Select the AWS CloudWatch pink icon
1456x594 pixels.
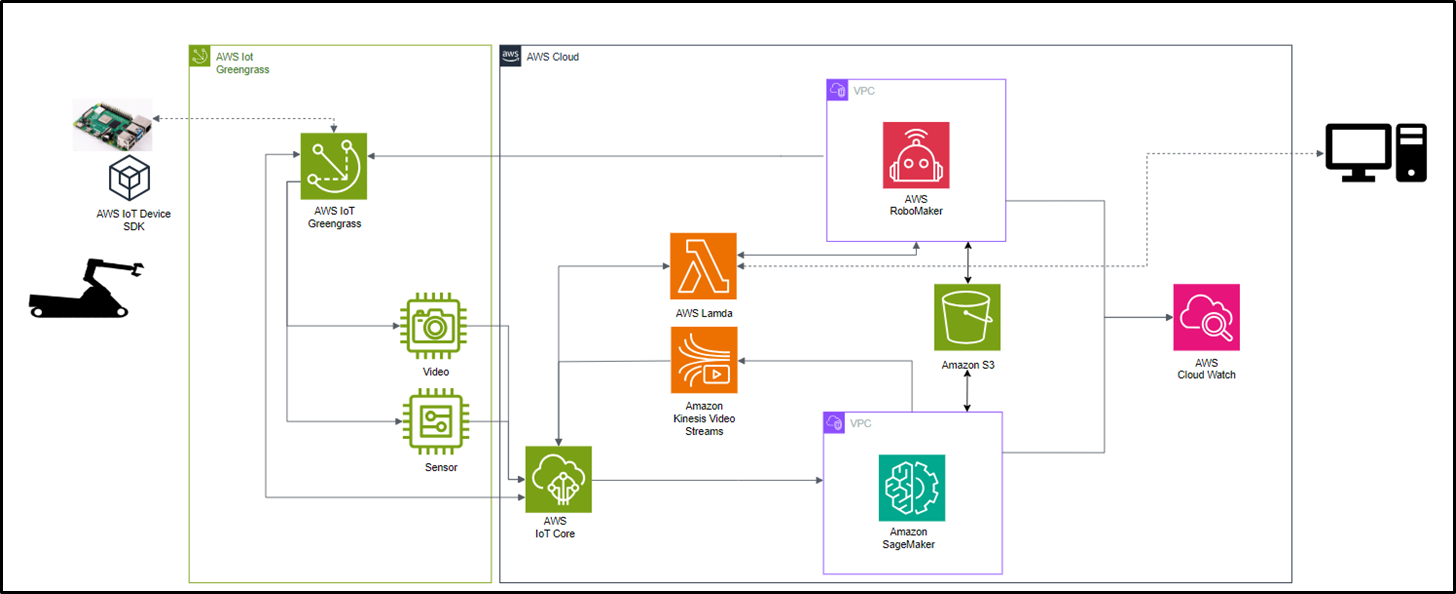[x=1206, y=317]
